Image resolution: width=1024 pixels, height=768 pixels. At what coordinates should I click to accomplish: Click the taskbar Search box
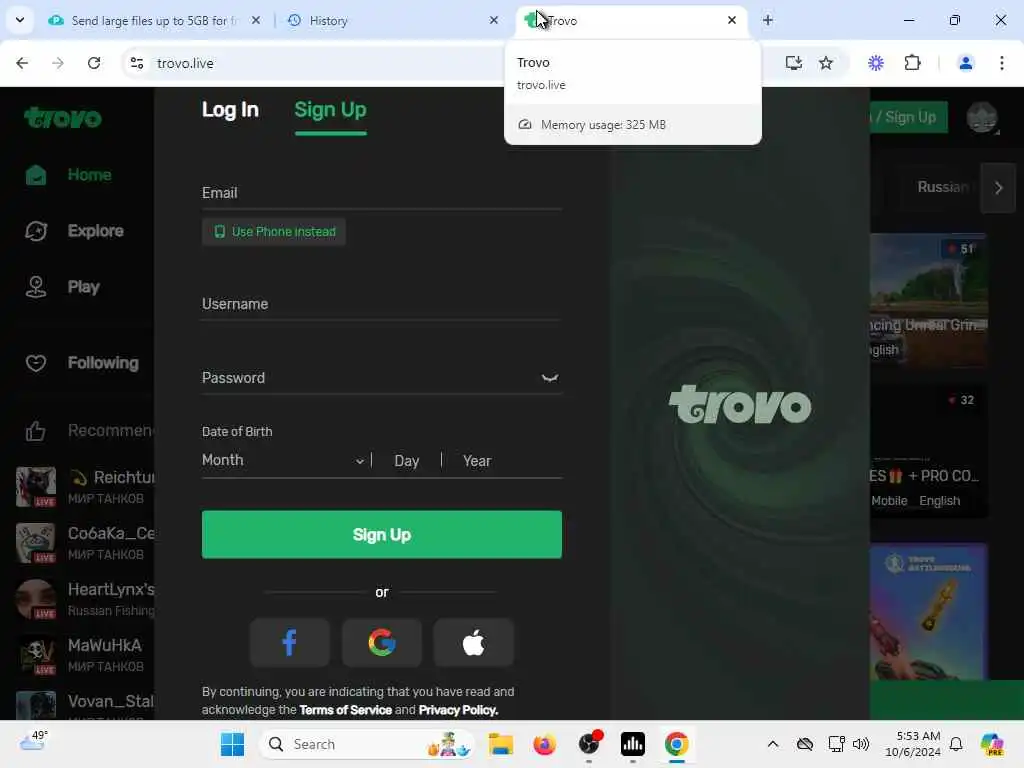pyautogui.click(x=367, y=744)
